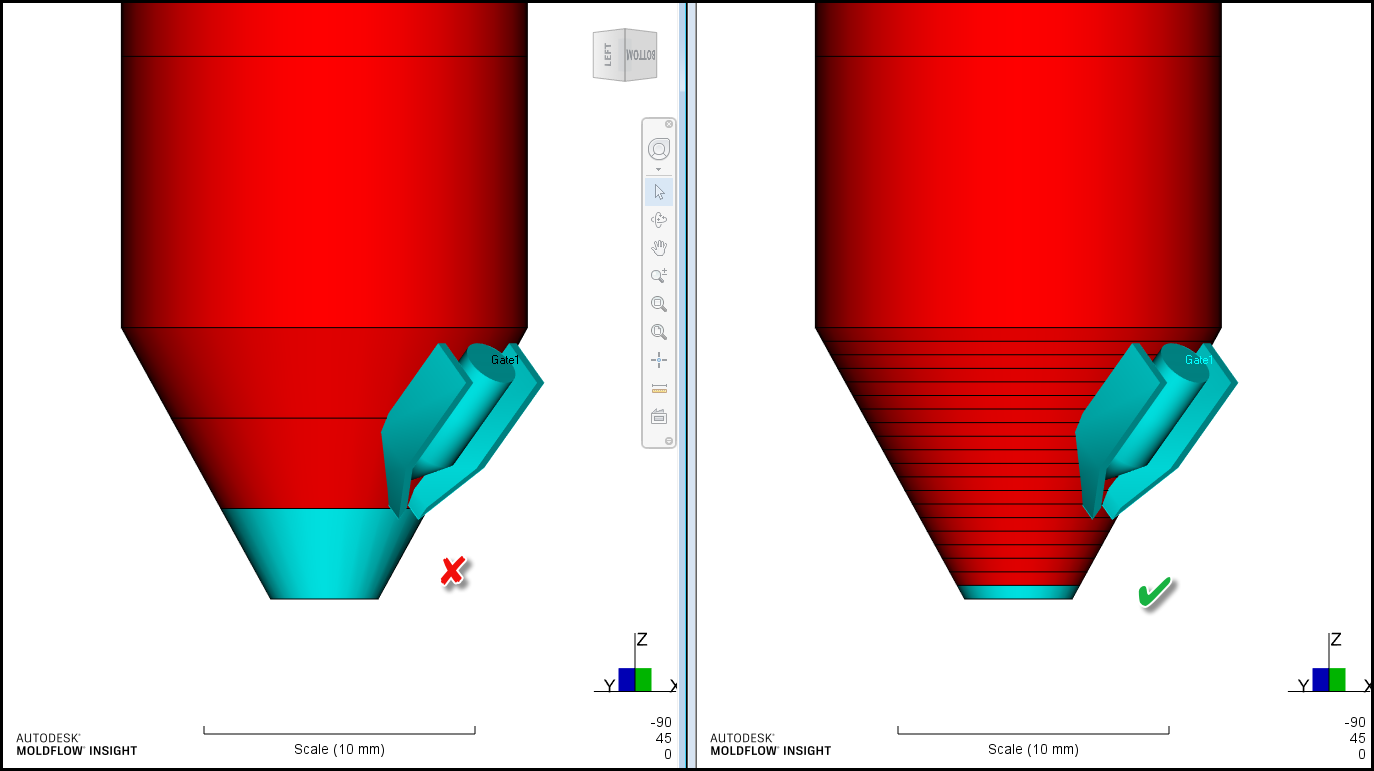The image size is (1374, 771).
Task: Click the Select arrow tool in navigation bar
Action: [659, 192]
